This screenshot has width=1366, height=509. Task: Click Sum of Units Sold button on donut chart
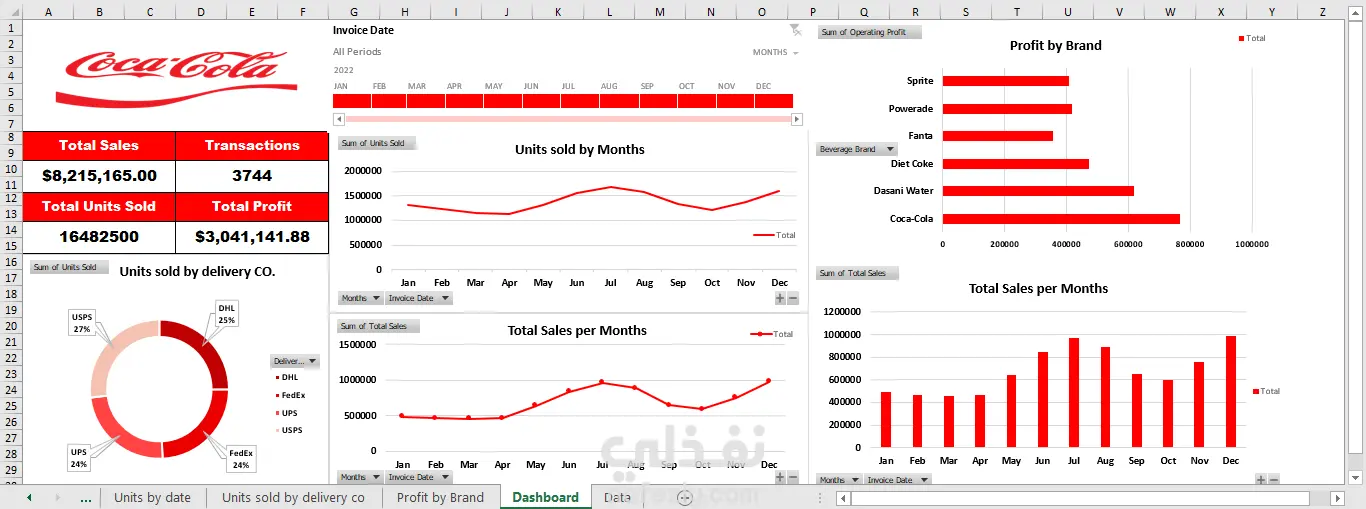(x=68, y=267)
